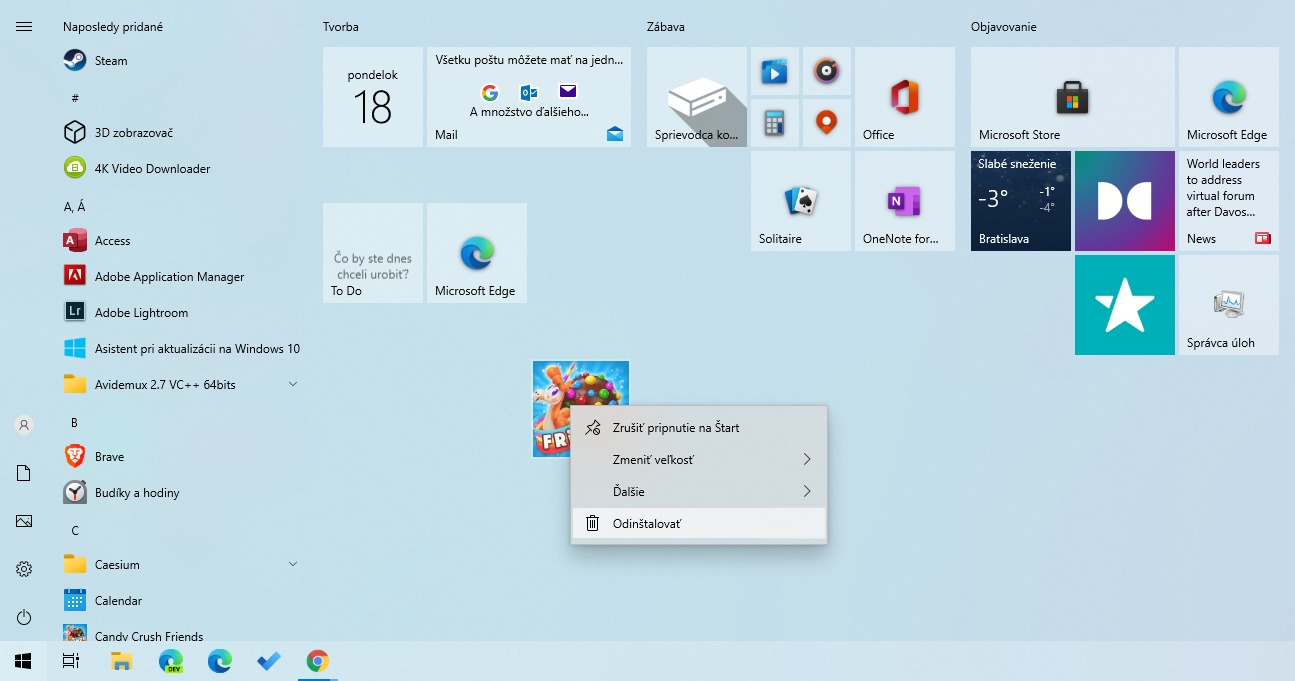Open Settings gear in left rail
This screenshot has height=681, width=1295.
[24, 569]
